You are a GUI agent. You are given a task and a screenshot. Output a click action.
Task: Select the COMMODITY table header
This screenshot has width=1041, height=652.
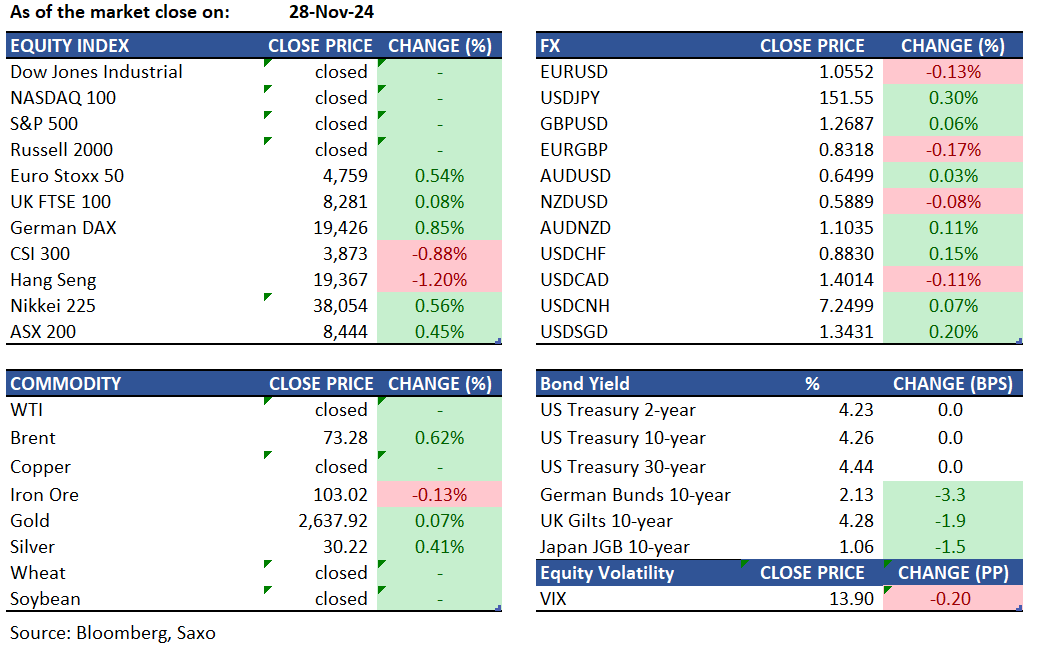pos(65,384)
